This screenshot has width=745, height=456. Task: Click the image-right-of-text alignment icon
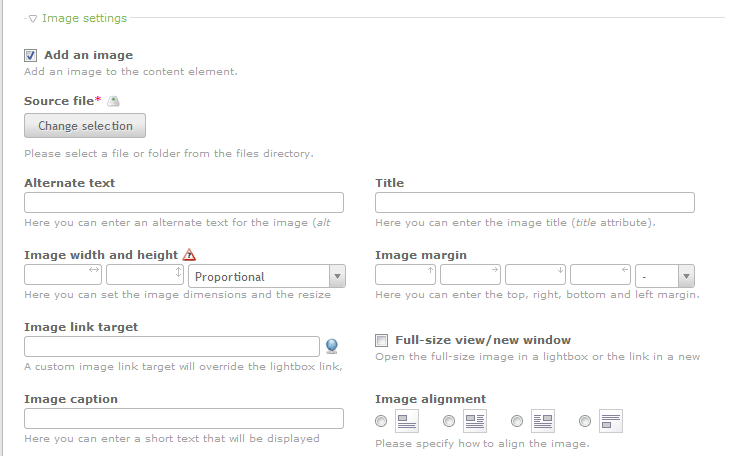click(543, 421)
